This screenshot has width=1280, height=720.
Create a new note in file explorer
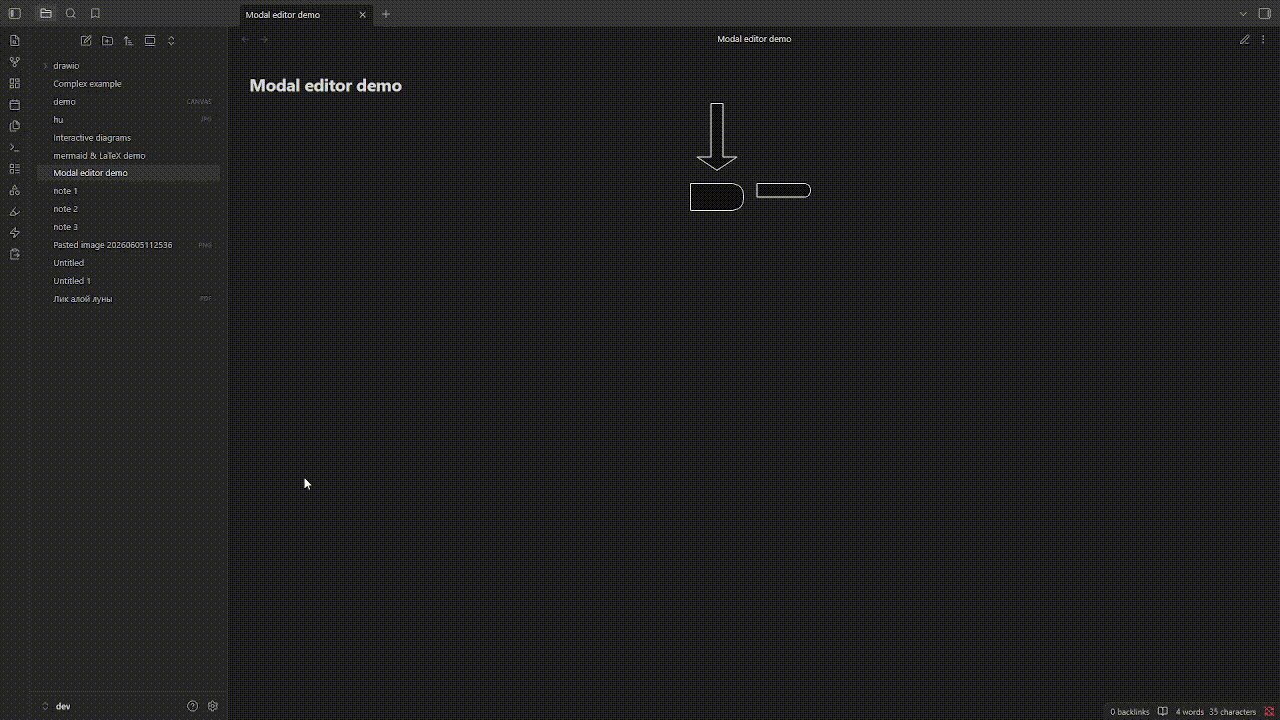(x=86, y=41)
